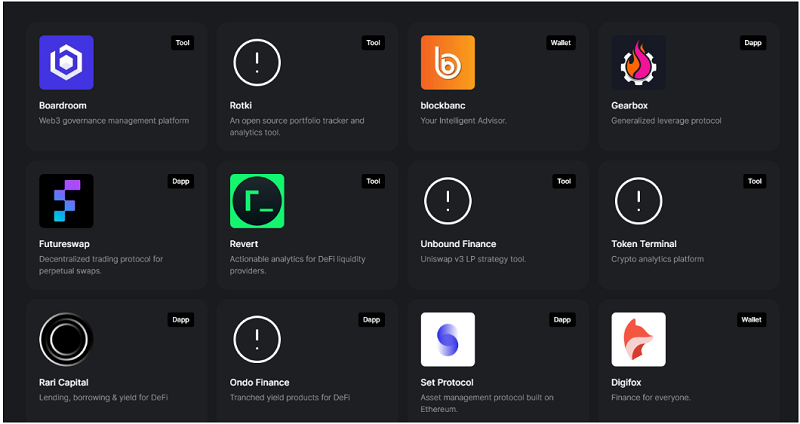The height and width of the screenshot is (424, 800).
Task: Open the Token Terminal placeholder icon
Action: [638, 201]
